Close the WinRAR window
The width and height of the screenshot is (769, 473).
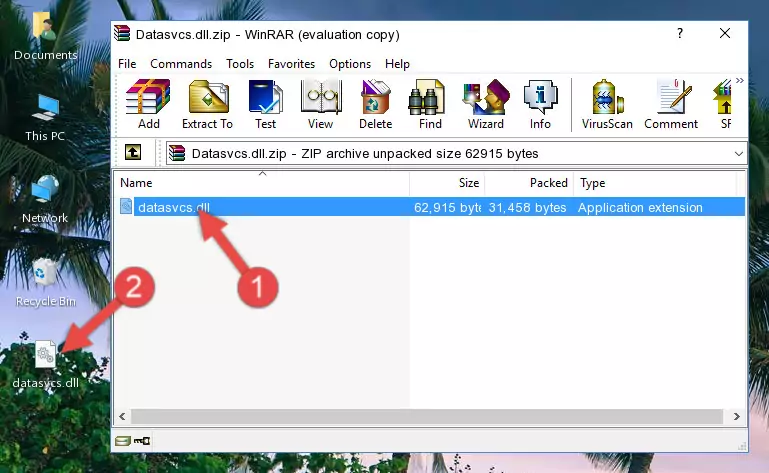click(725, 33)
